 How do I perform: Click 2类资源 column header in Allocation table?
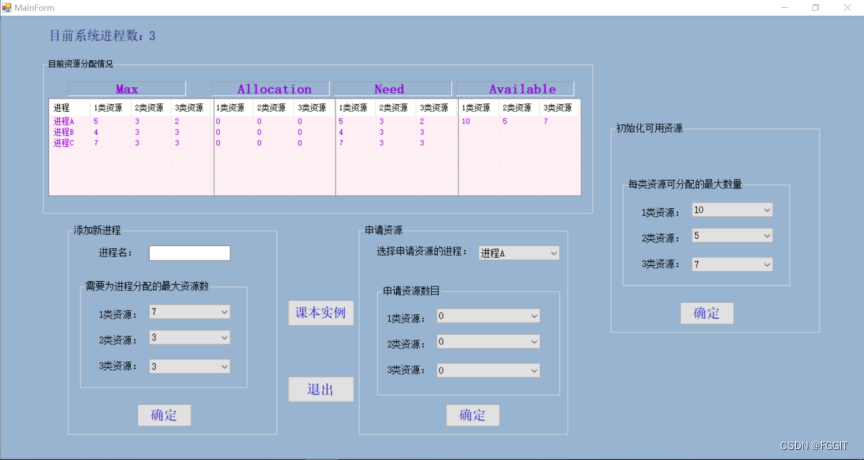click(x=274, y=108)
